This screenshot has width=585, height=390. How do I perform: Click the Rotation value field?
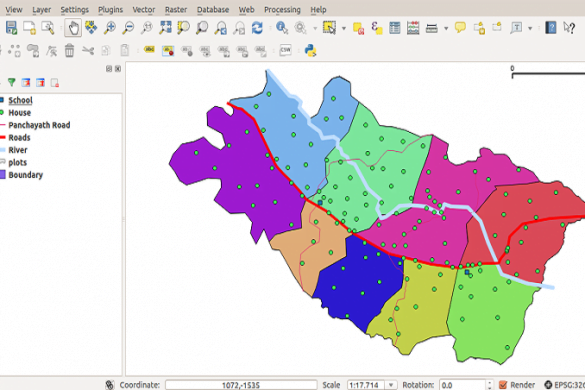462,385
